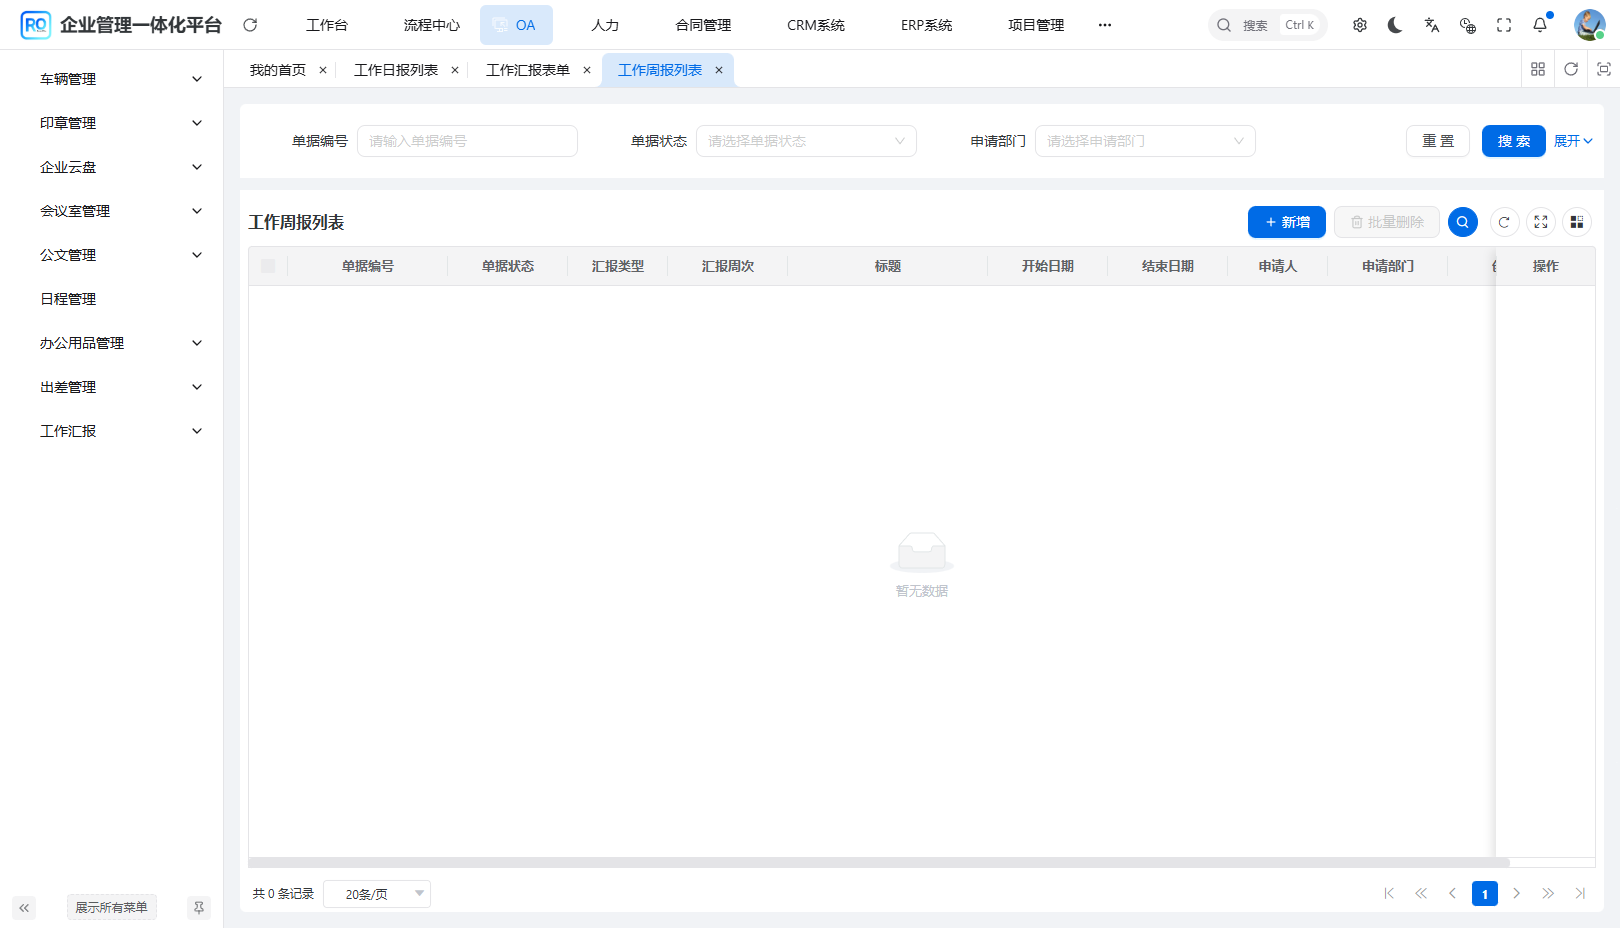Open the CRM系统 top menu

click(815, 25)
